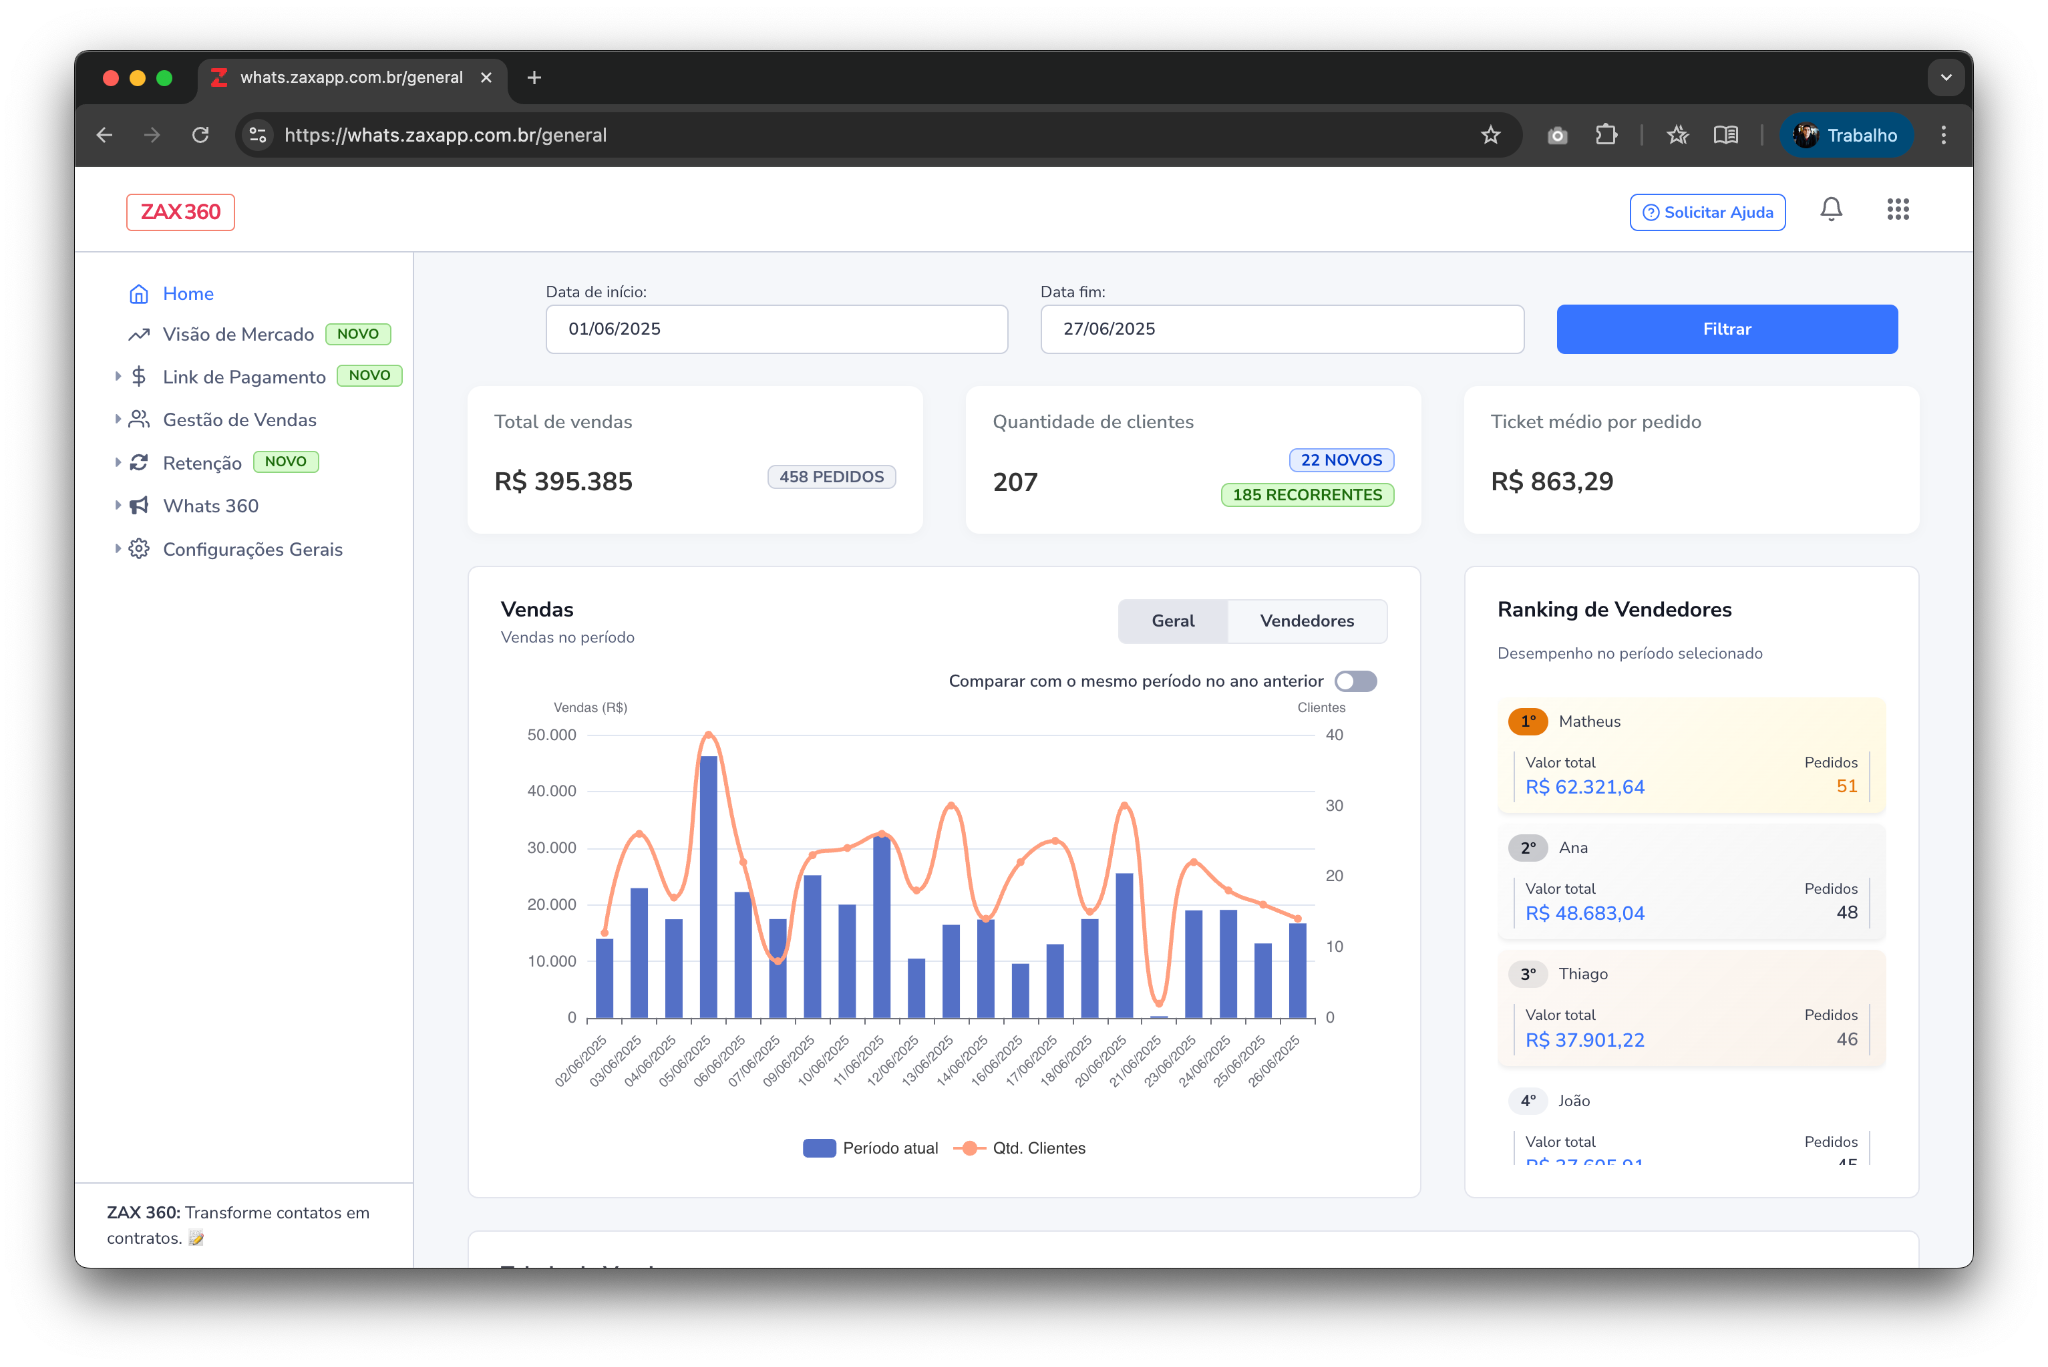The width and height of the screenshot is (2048, 1367).
Task: Toggle the Período atual legend series
Action: tap(870, 1148)
